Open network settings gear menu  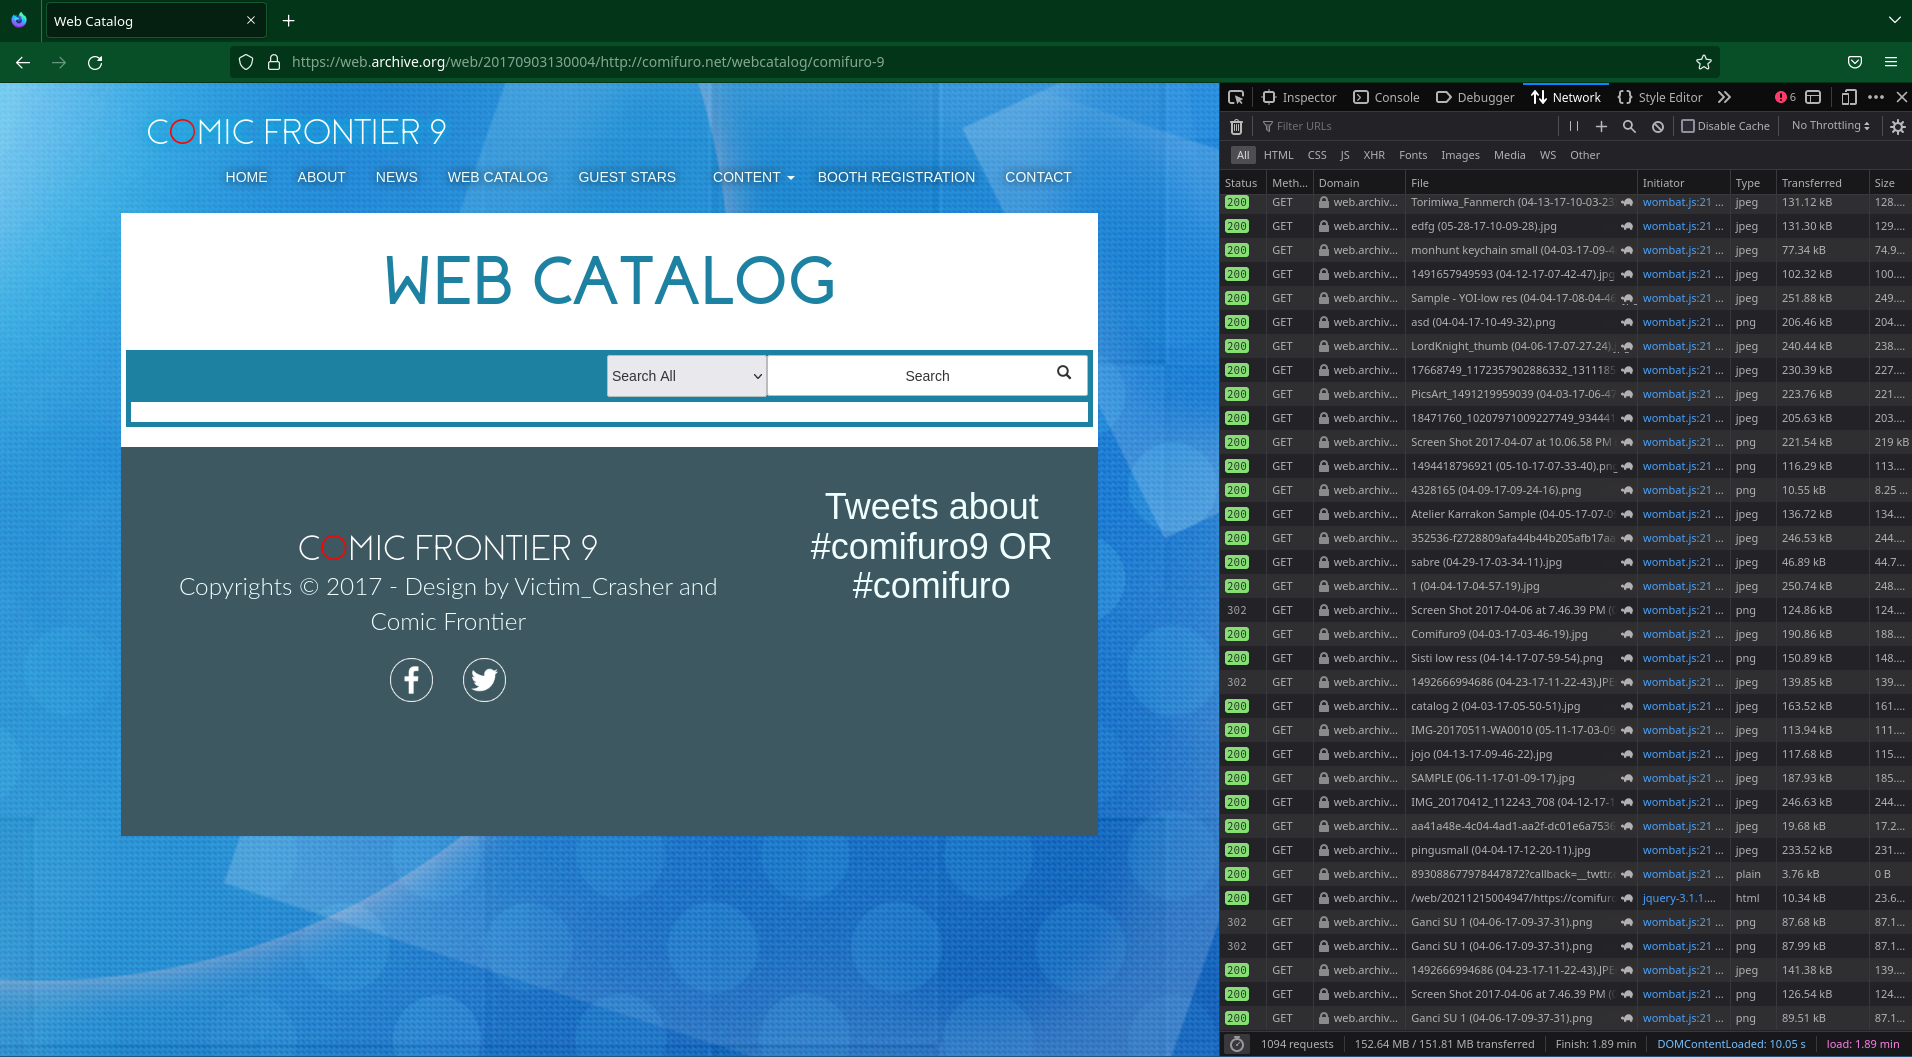[x=1897, y=127]
